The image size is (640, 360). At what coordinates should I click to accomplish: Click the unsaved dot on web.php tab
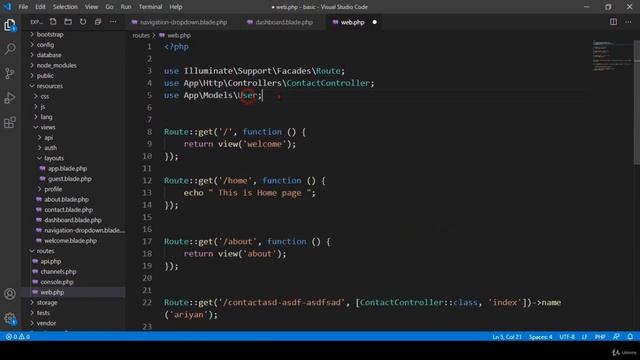pyautogui.click(x=374, y=22)
